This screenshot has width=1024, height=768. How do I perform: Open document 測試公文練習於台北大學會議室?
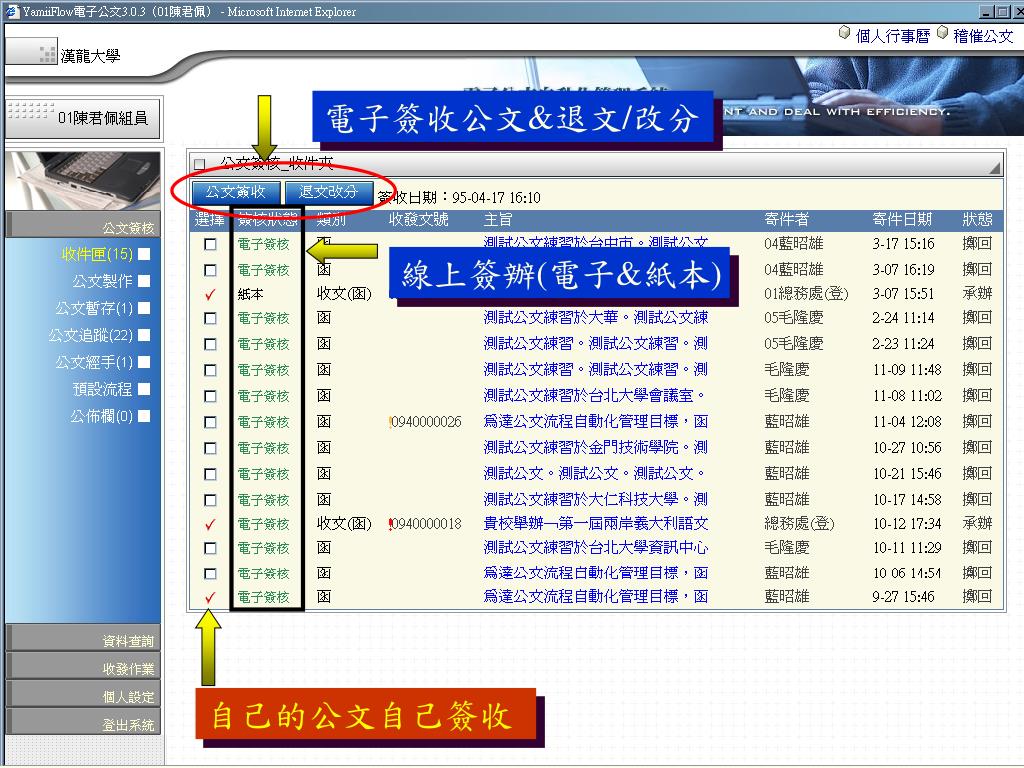(594, 395)
